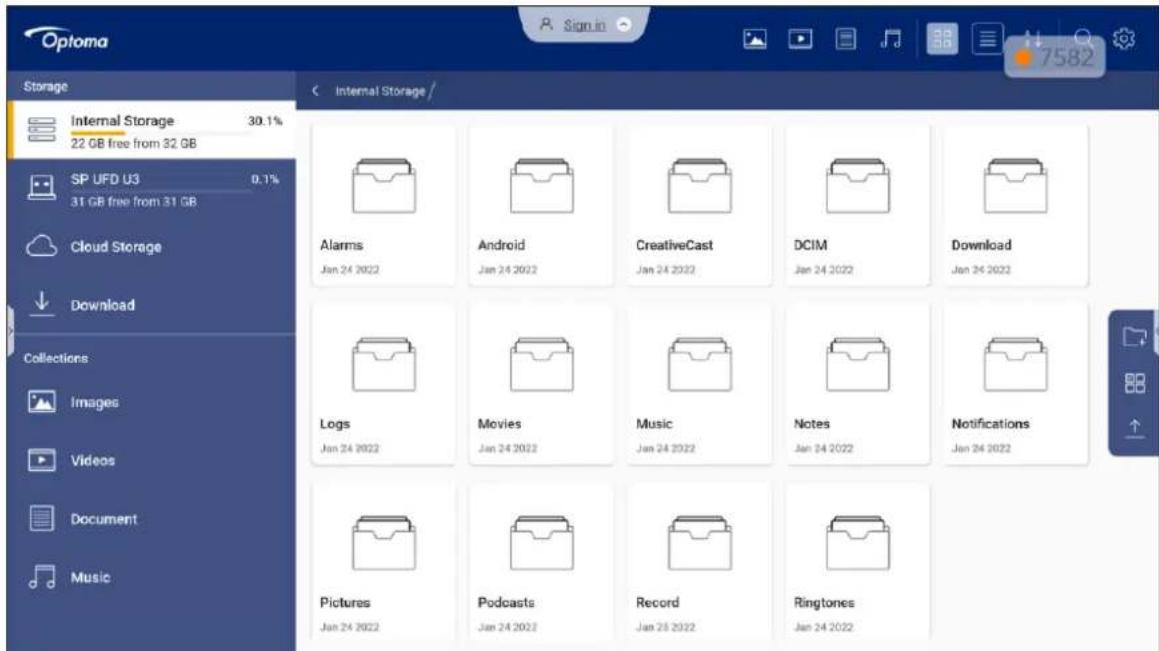
Task: Open the CreativeCast folder
Action: 699,205
